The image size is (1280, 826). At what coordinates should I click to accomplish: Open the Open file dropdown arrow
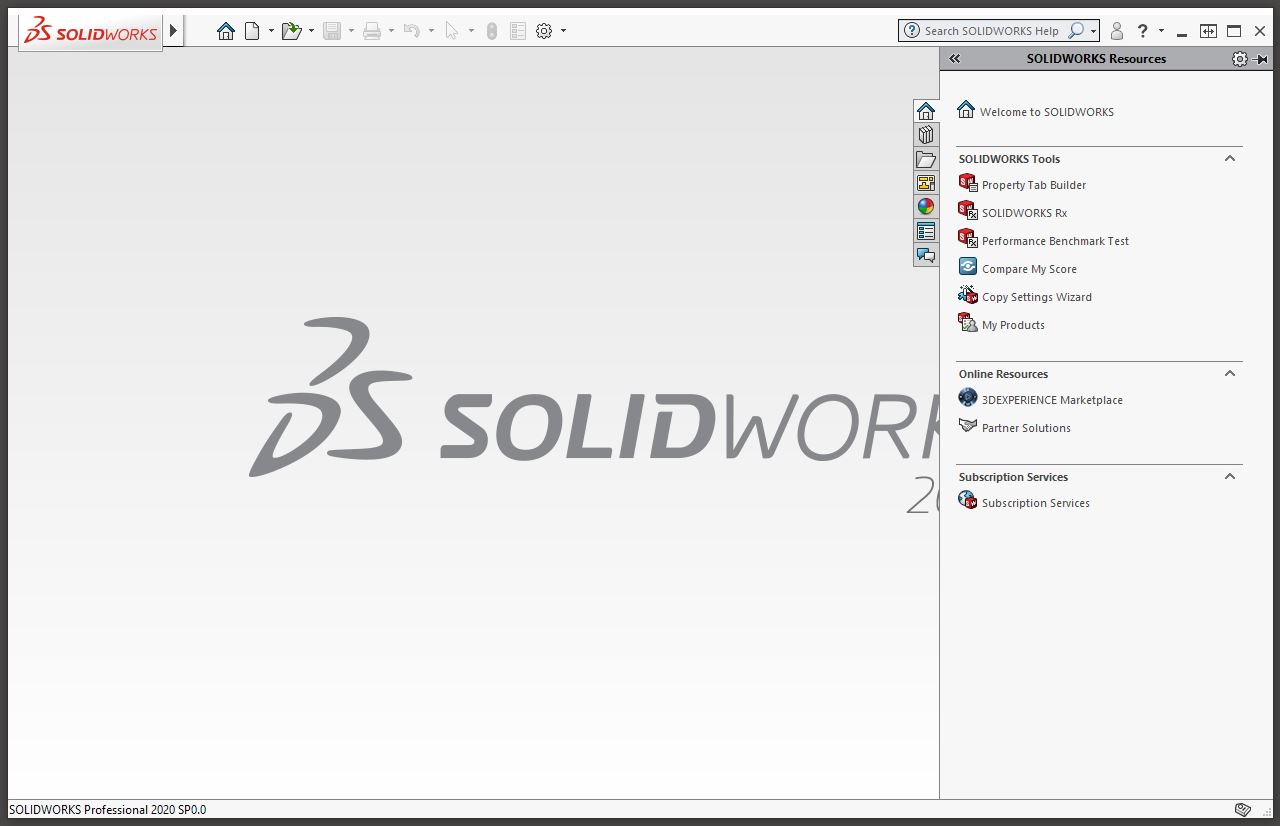point(311,31)
